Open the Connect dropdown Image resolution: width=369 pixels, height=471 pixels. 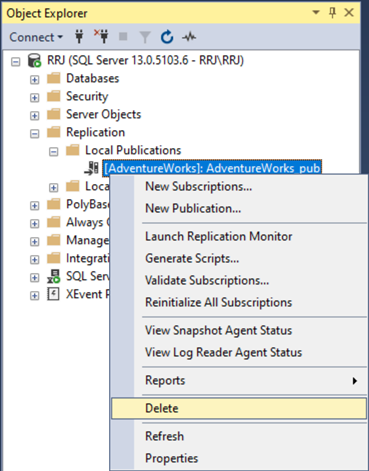coord(36,37)
